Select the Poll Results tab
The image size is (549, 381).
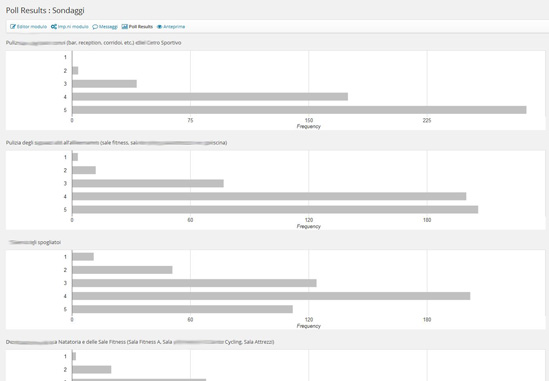pyautogui.click(x=137, y=27)
